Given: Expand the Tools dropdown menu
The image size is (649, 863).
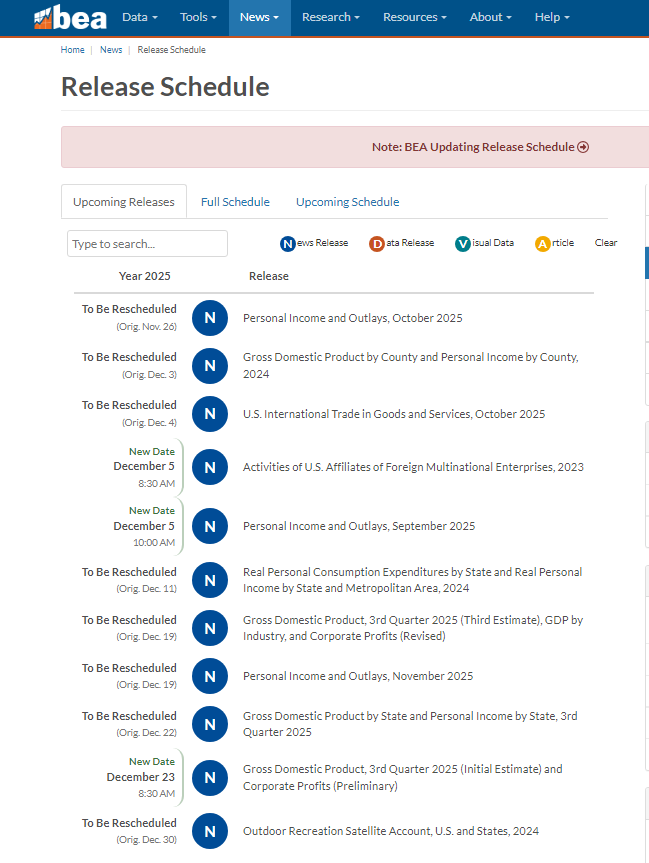Looking at the screenshot, I should [198, 17].
